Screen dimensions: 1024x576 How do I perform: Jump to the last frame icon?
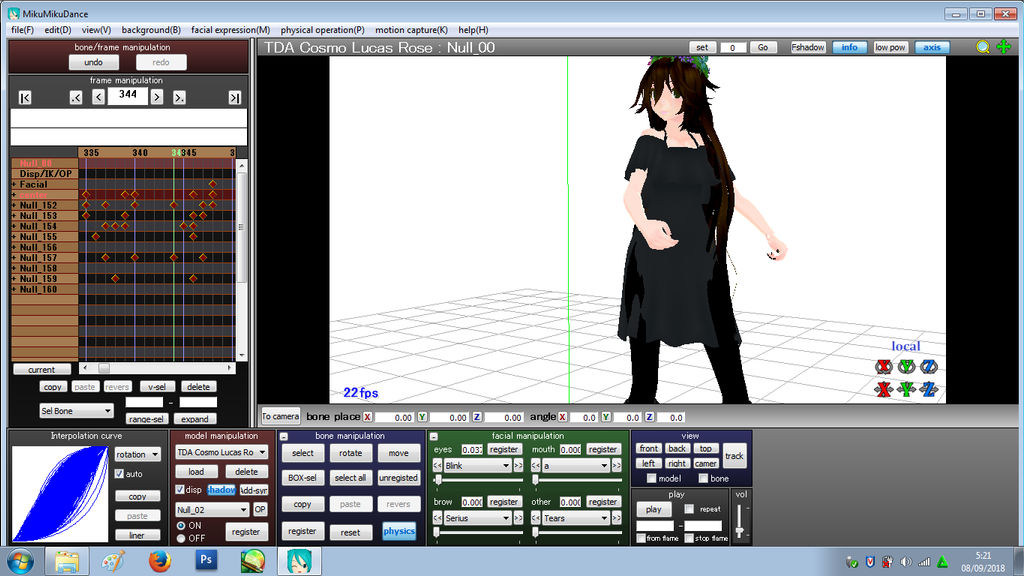pyautogui.click(x=234, y=97)
